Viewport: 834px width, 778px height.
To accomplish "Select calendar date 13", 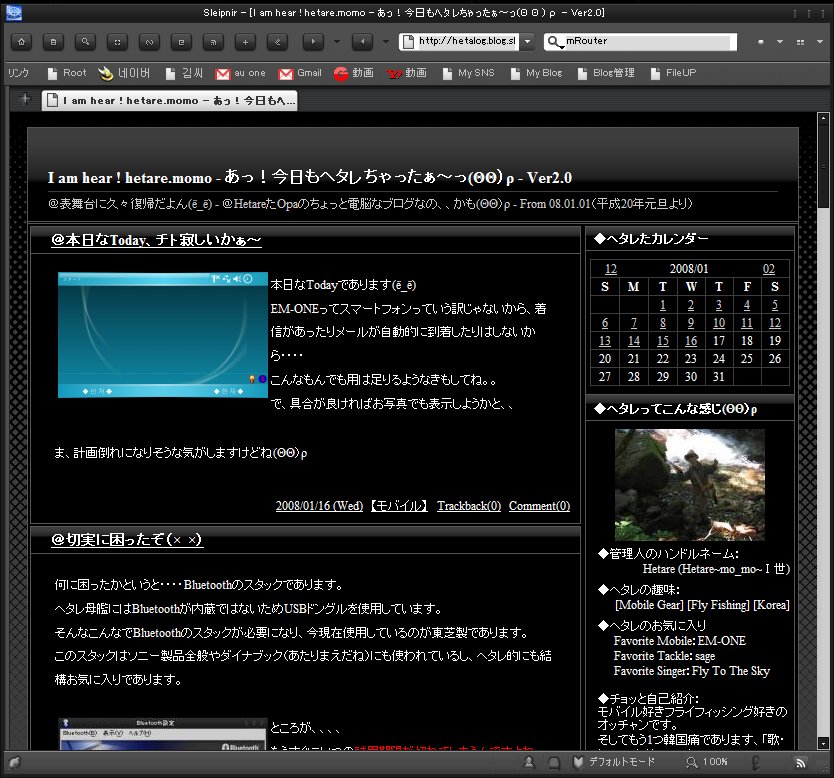I will click(x=605, y=341).
